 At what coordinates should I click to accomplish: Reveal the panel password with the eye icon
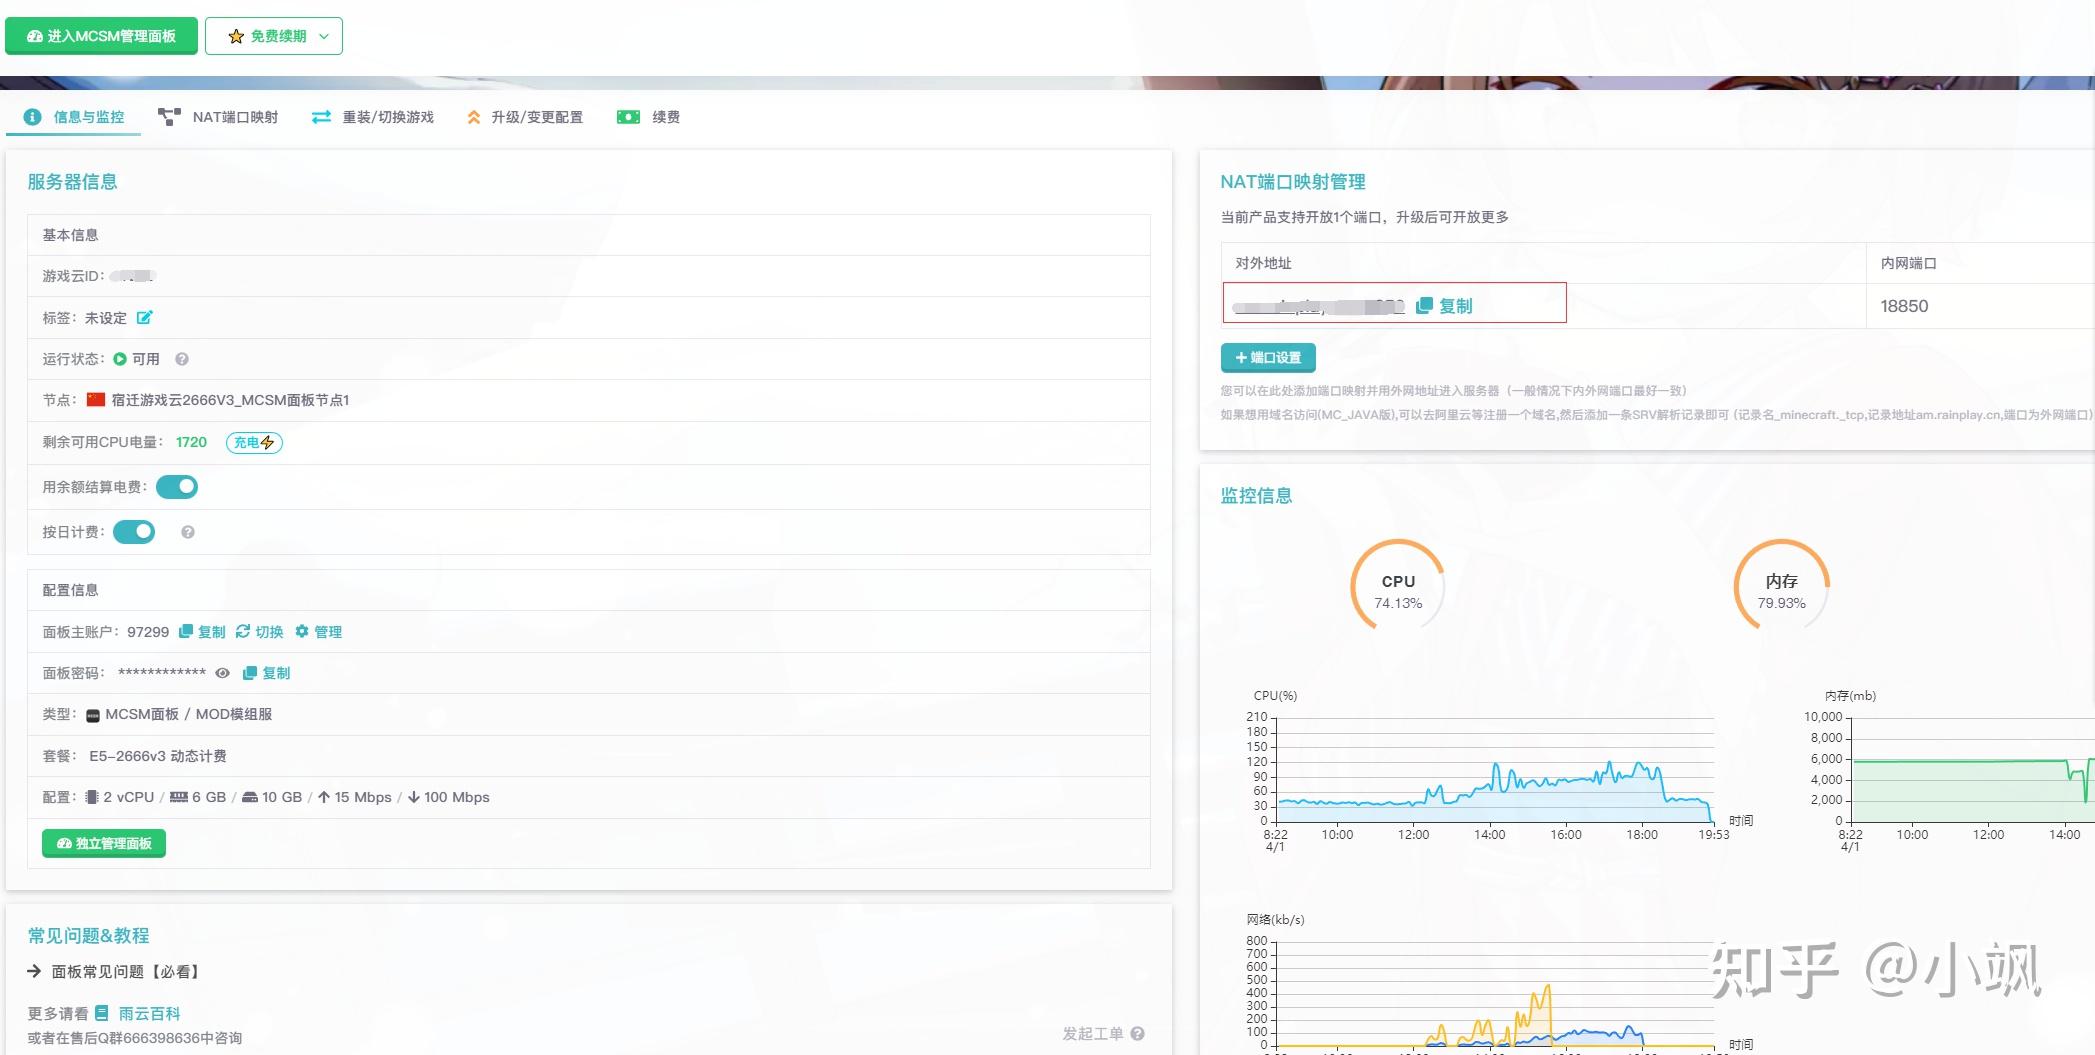pos(222,672)
